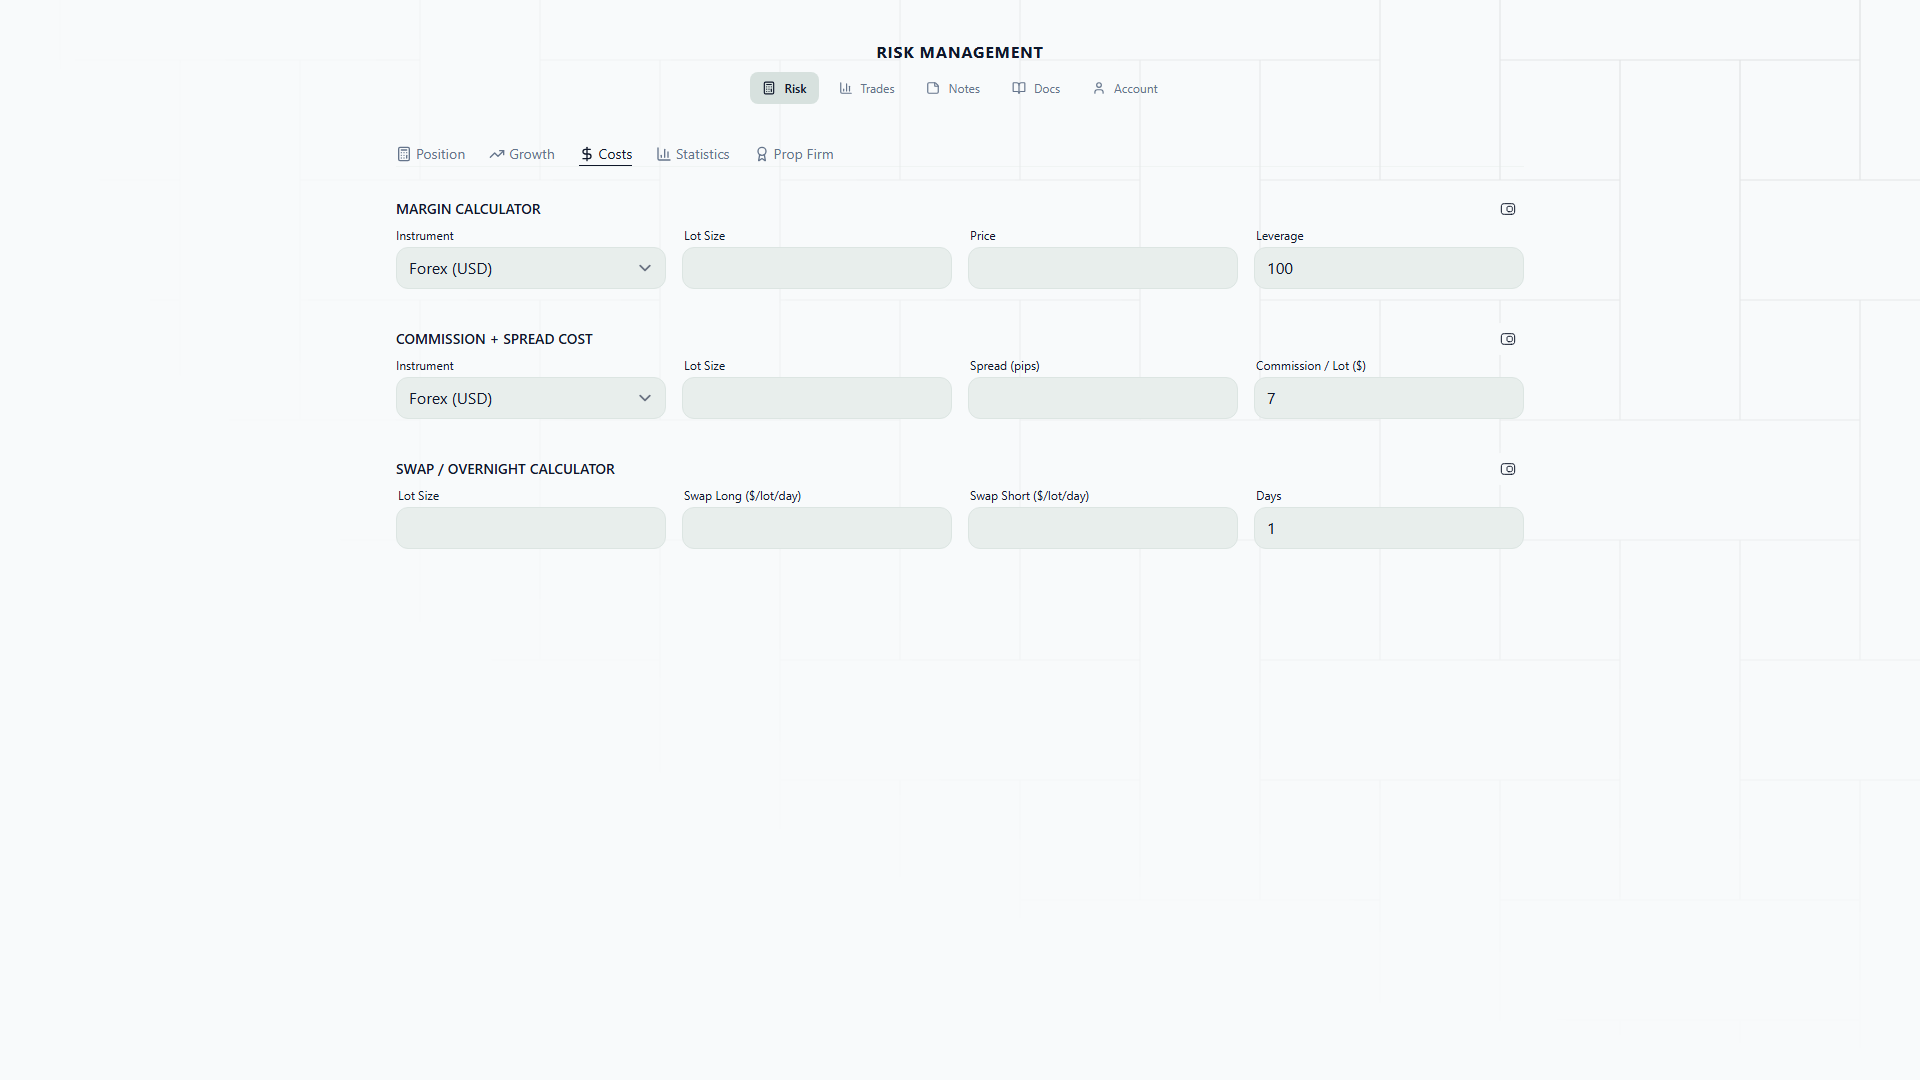
Task: Select the Costs tab
Action: click(x=606, y=154)
